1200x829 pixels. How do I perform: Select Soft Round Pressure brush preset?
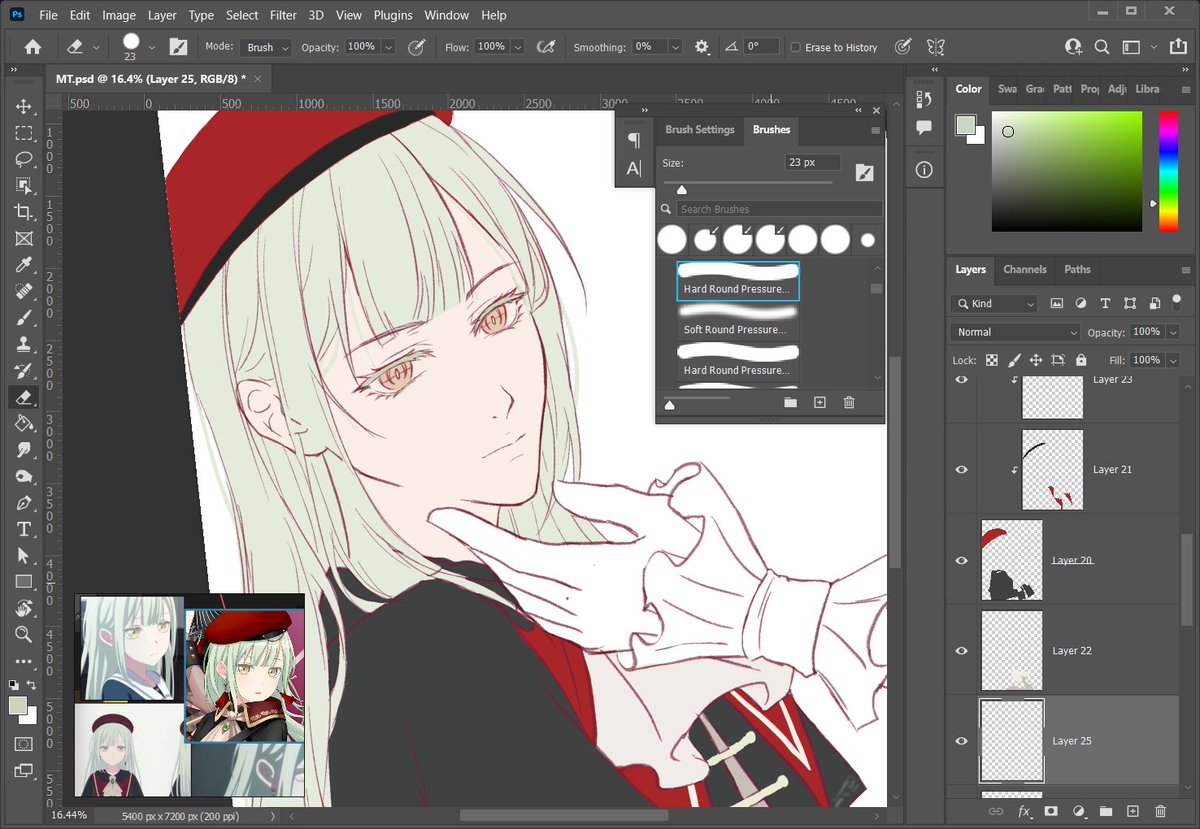click(737, 320)
